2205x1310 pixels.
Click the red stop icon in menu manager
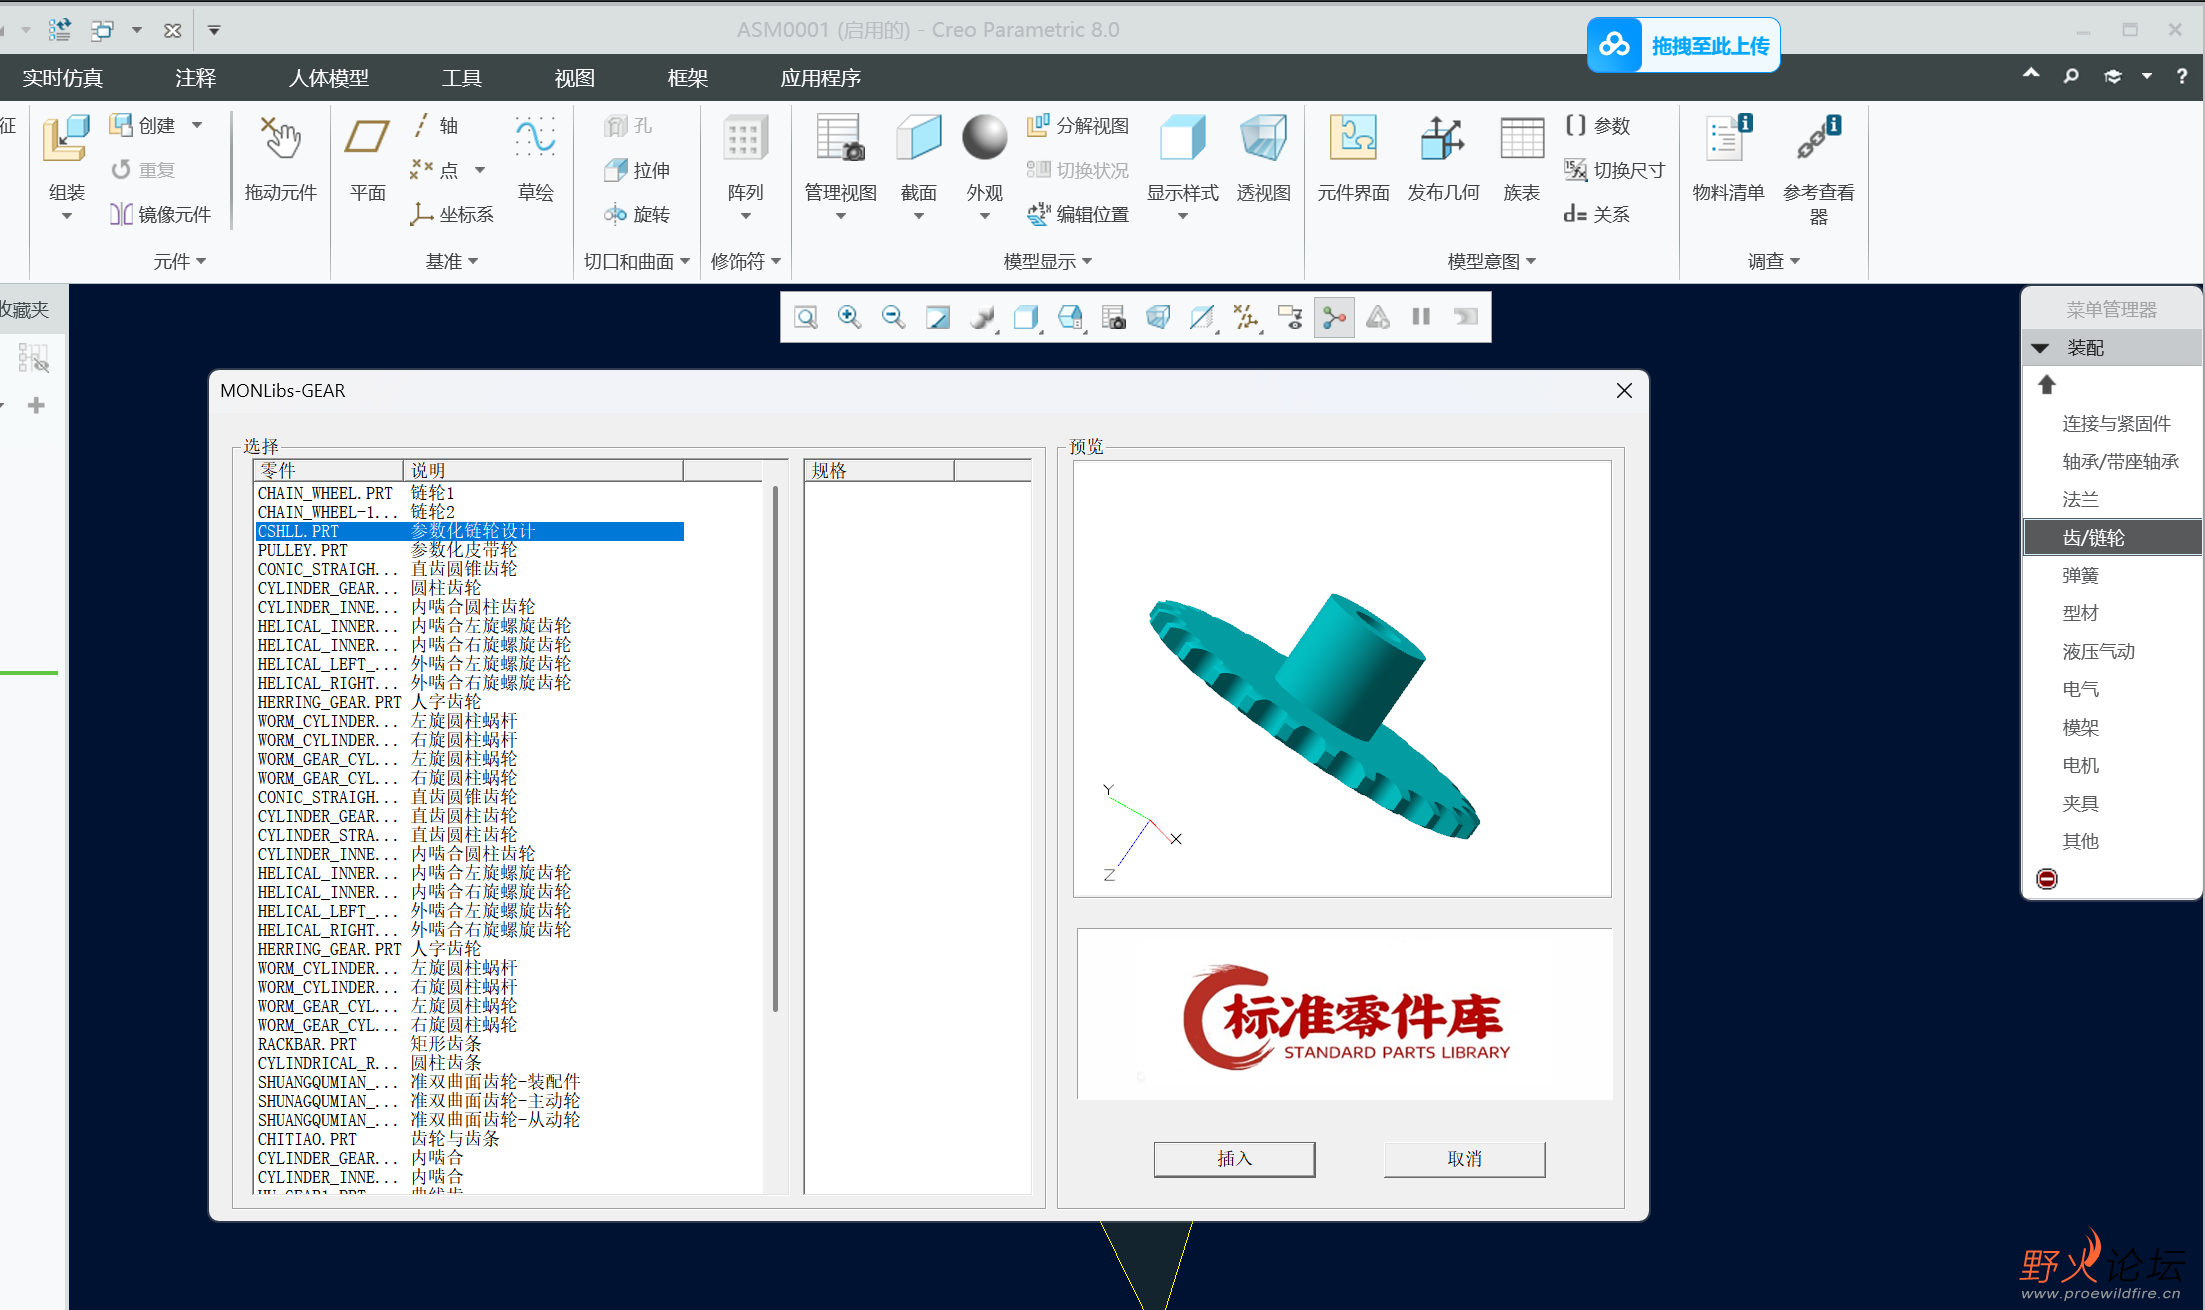pos(2047,879)
